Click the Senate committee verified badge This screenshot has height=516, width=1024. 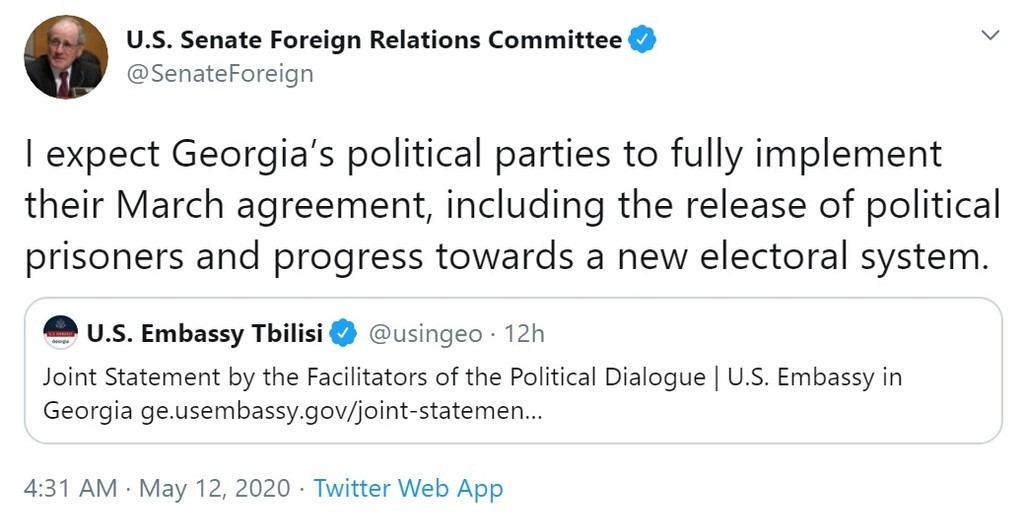[642, 40]
